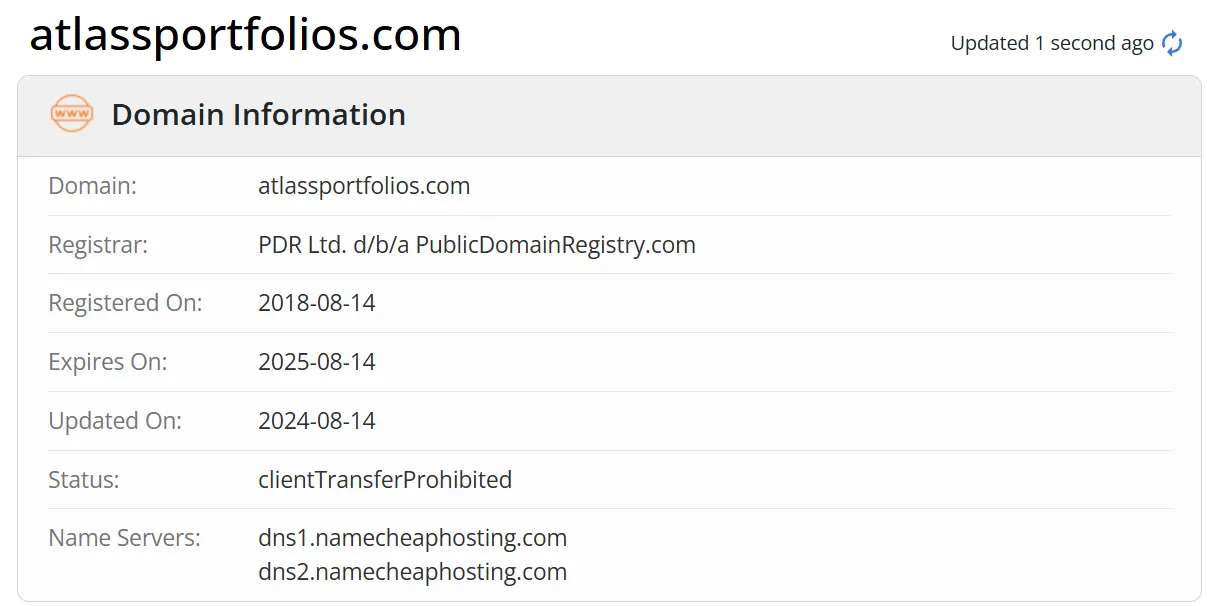Click the 'Registered On:' label
The width and height of the screenshot is (1207, 606).
click(x=125, y=303)
